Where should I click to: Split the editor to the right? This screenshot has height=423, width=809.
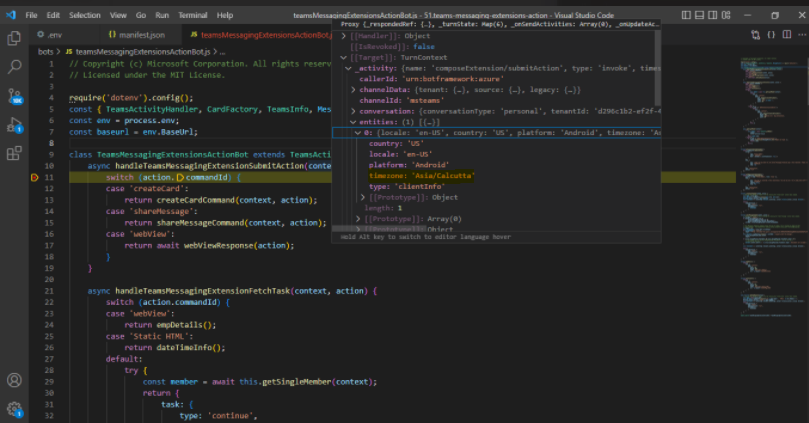[x=787, y=35]
